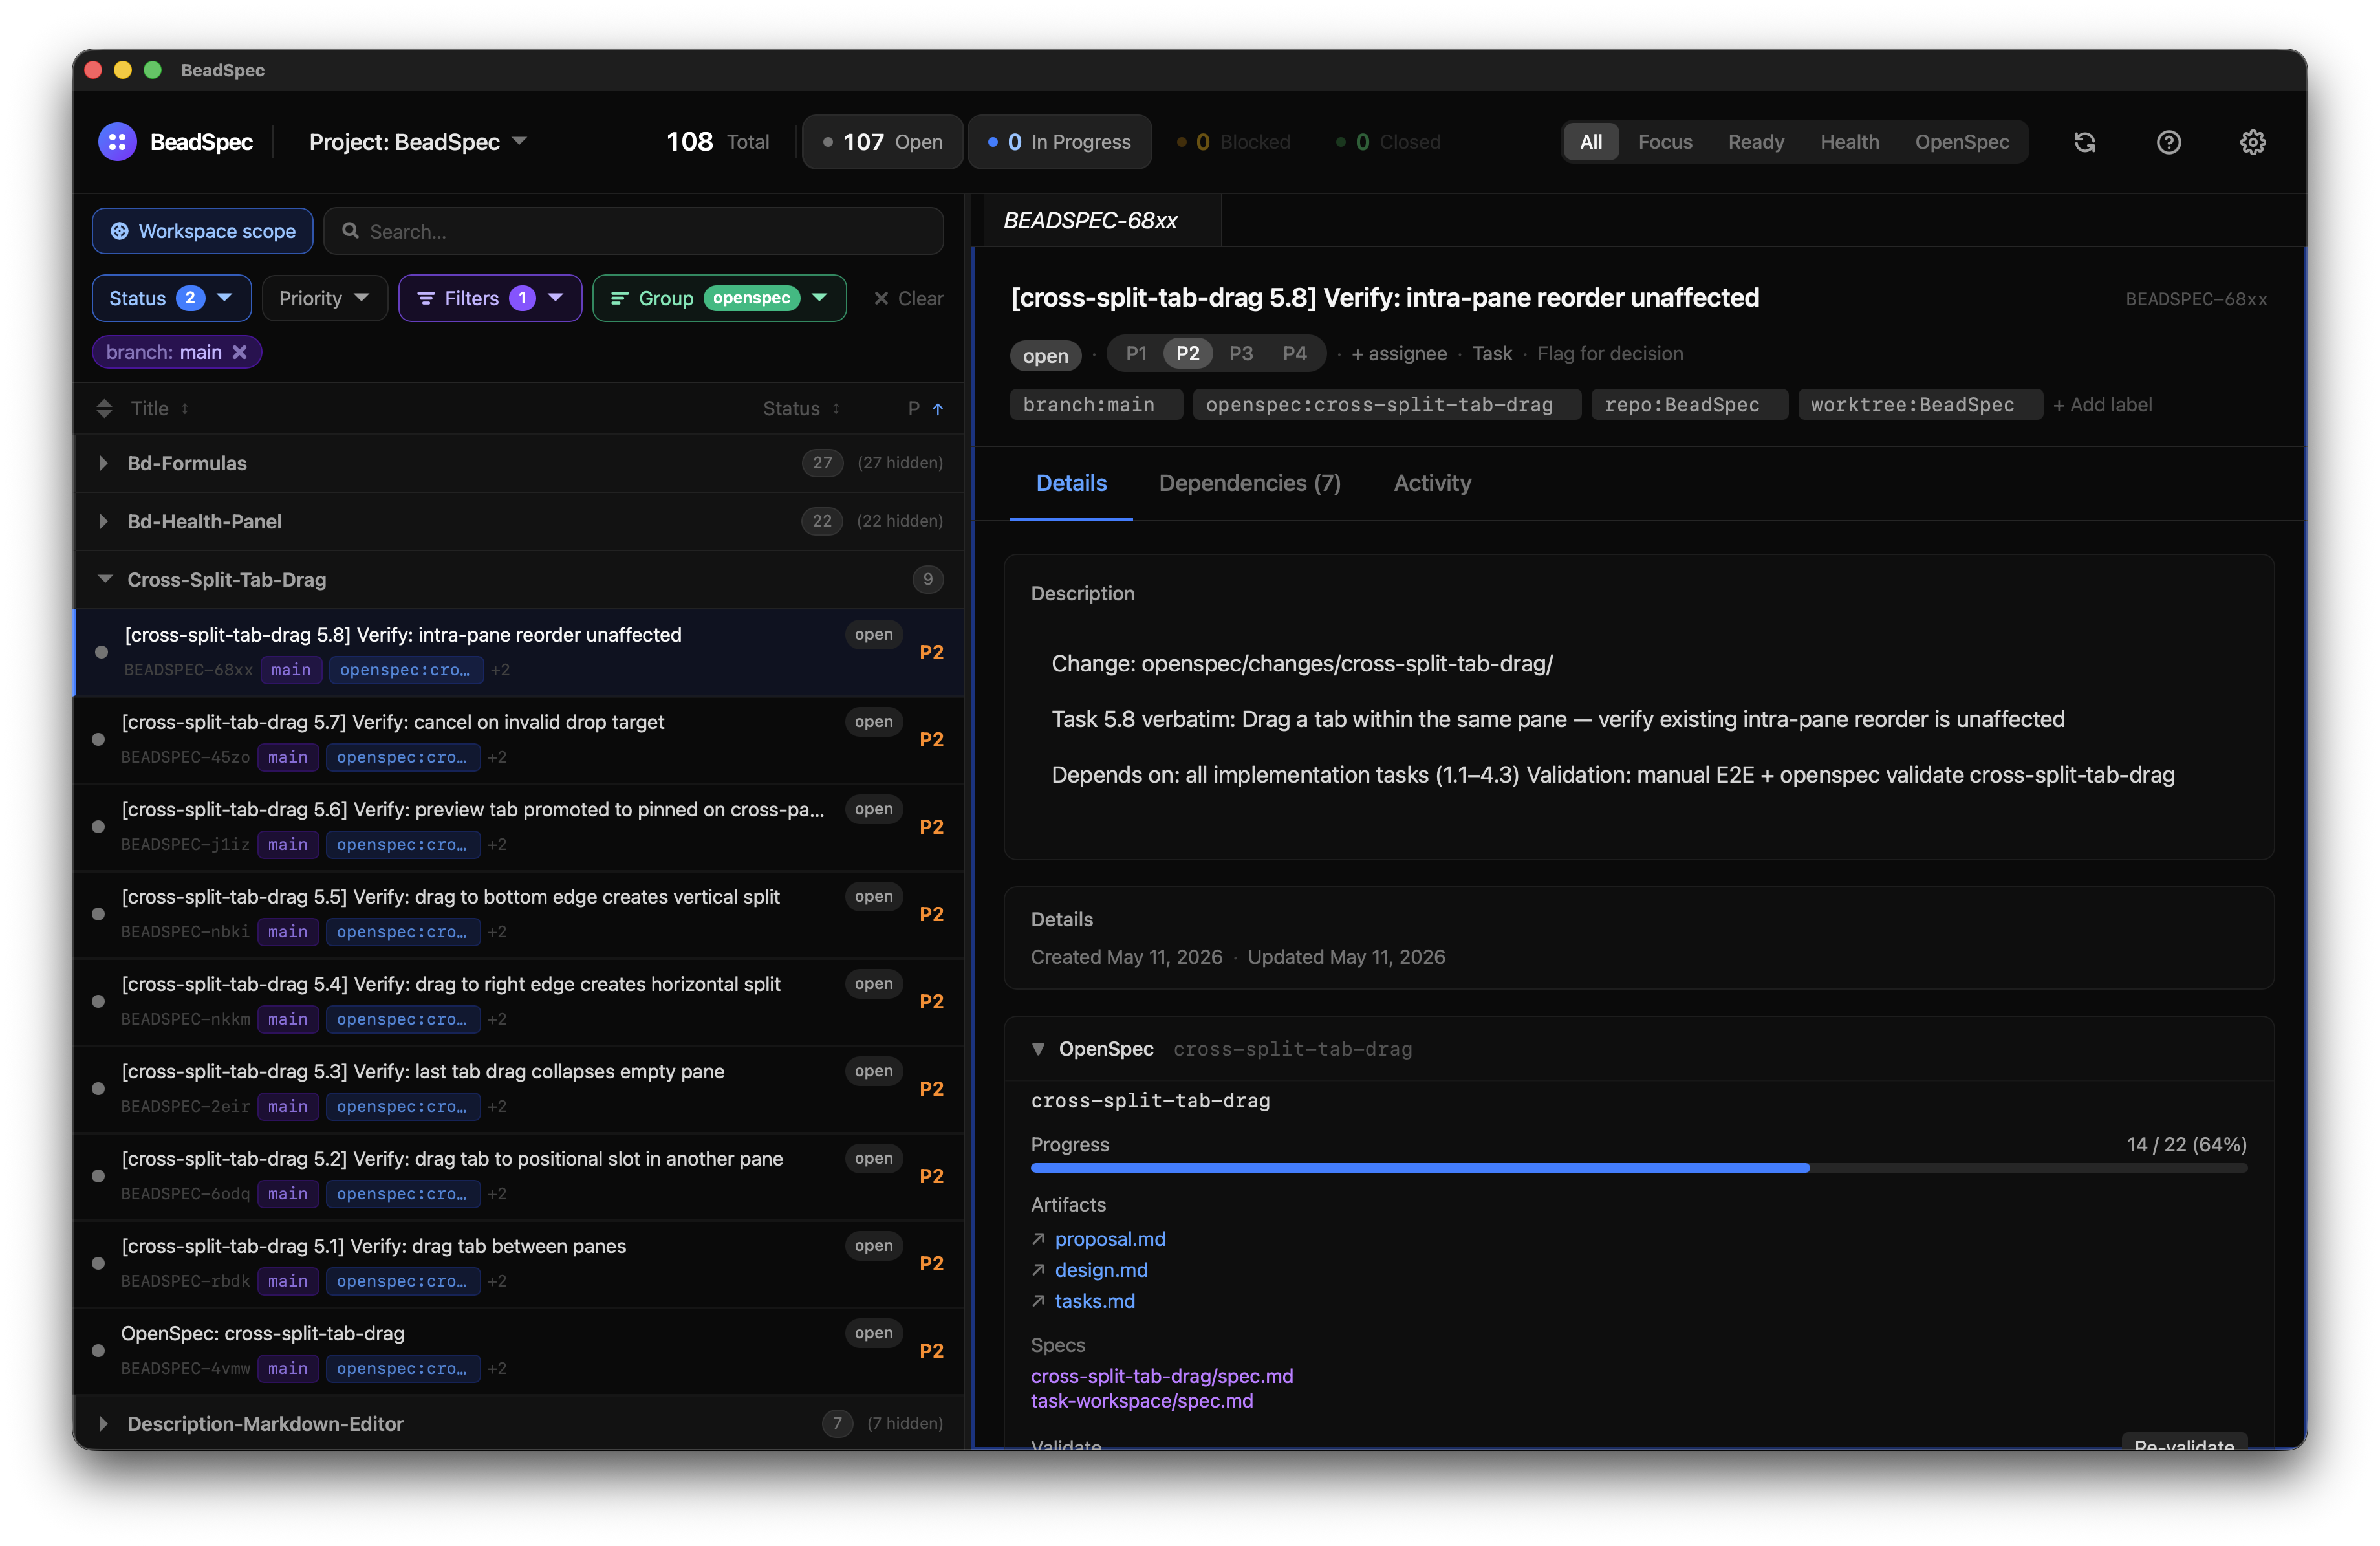
Task: Open the proposal.md artifact link
Action: [x=1110, y=1239]
